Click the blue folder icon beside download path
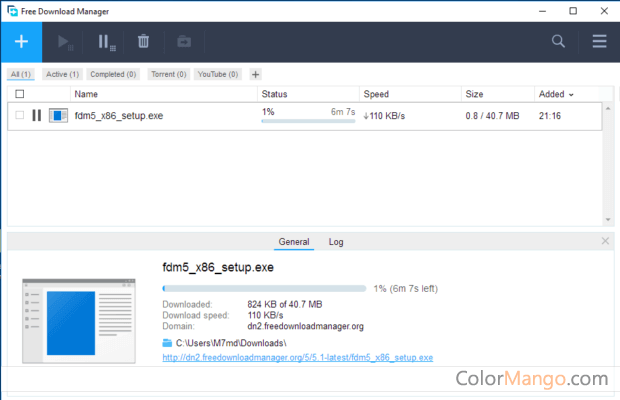This screenshot has width=620, height=400. (167, 343)
